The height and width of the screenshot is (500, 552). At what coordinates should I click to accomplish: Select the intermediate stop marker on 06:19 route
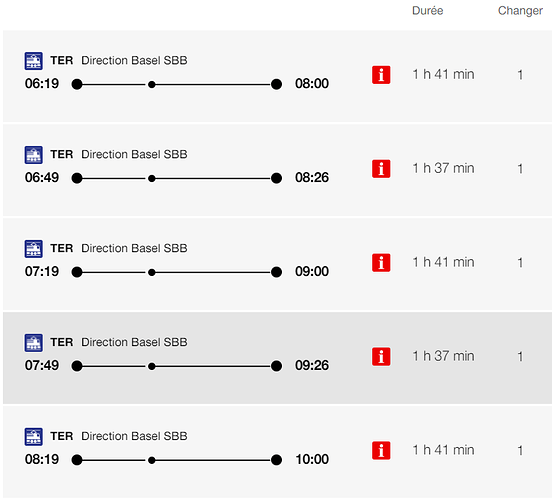click(x=152, y=85)
